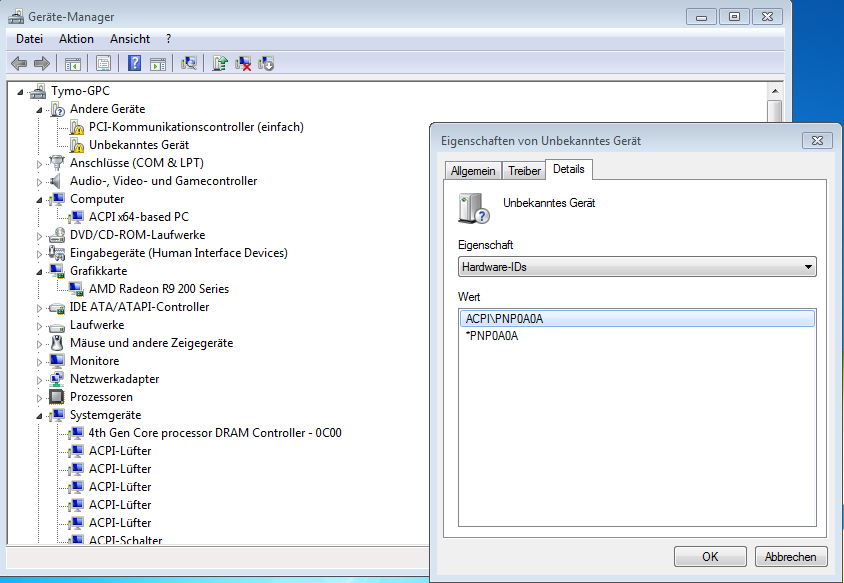Click the Laufwerke disk icon

tap(57, 326)
